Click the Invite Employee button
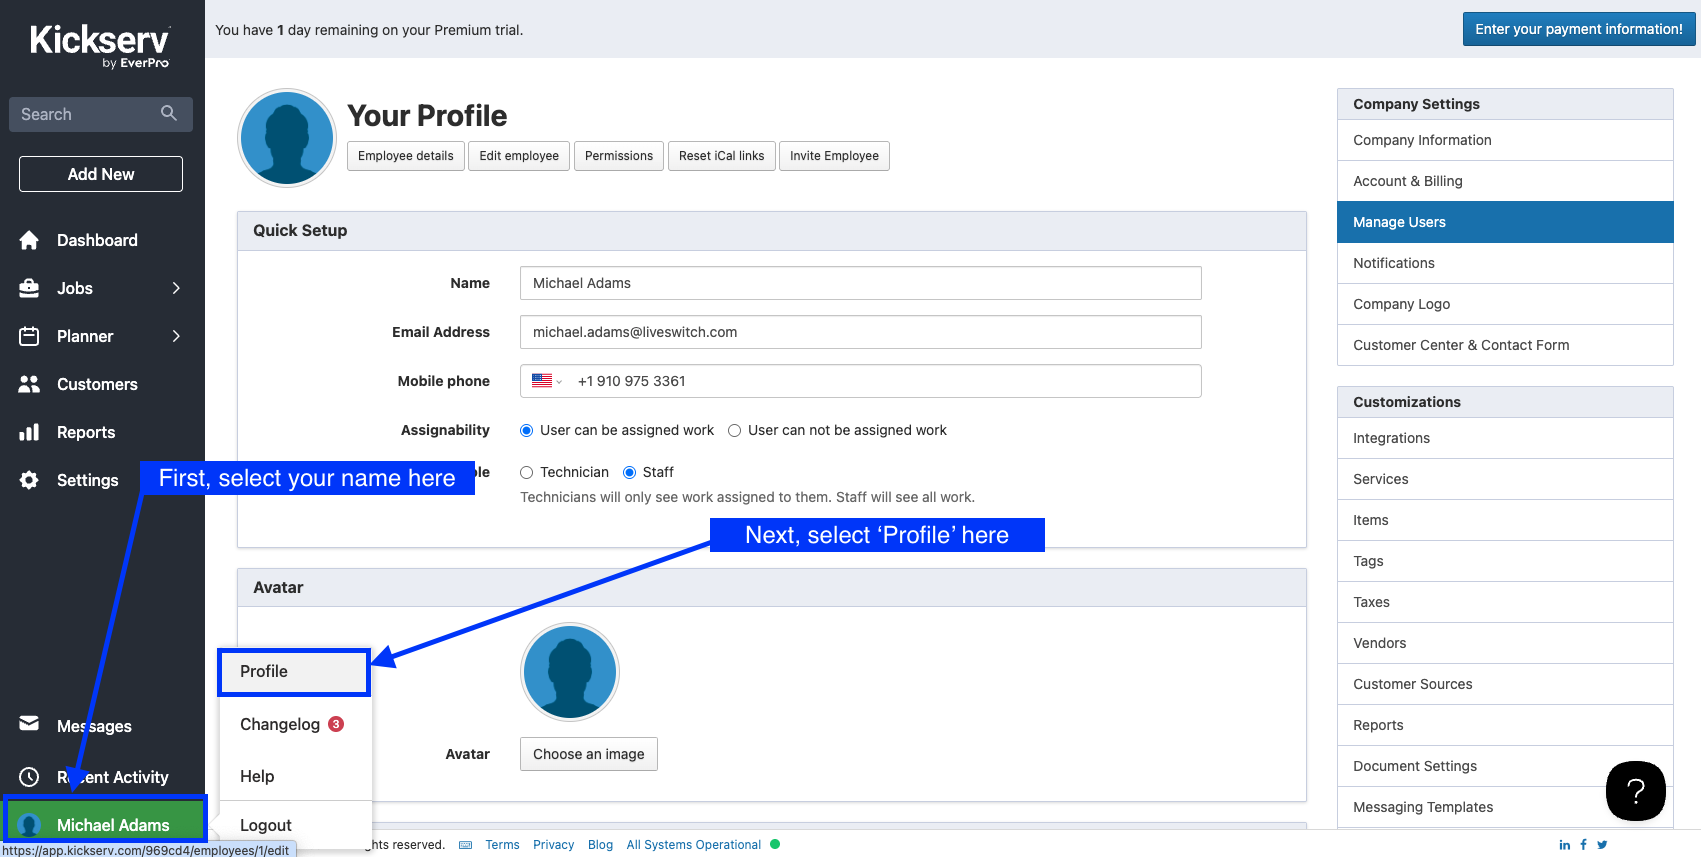The height and width of the screenshot is (857, 1701). [834, 156]
